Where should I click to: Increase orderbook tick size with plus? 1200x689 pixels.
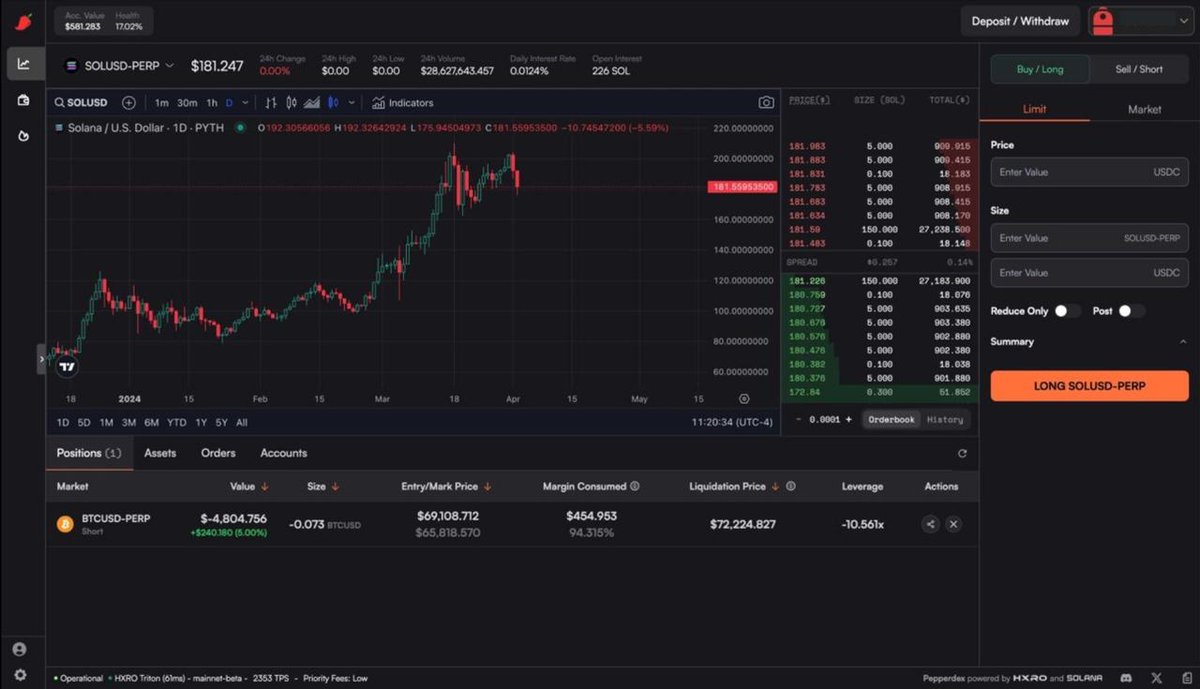(x=850, y=420)
